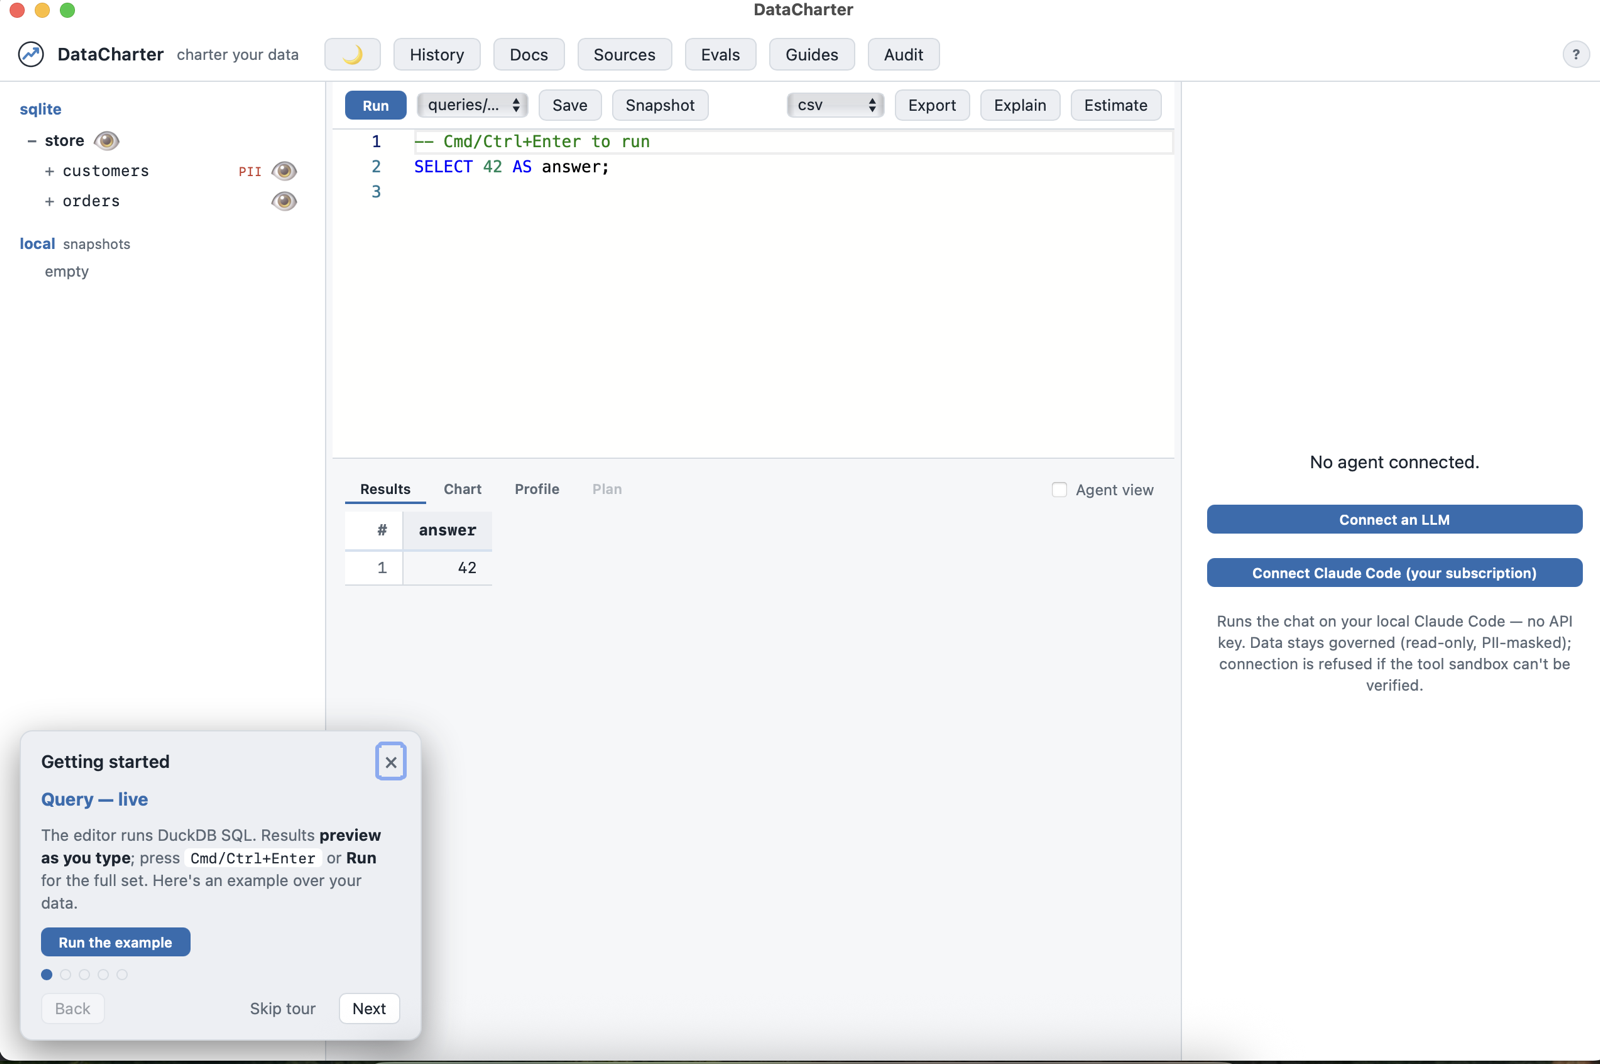Image resolution: width=1600 pixels, height=1064 pixels.
Task: Click the DataCharter logo icon
Action: (31, 54)
